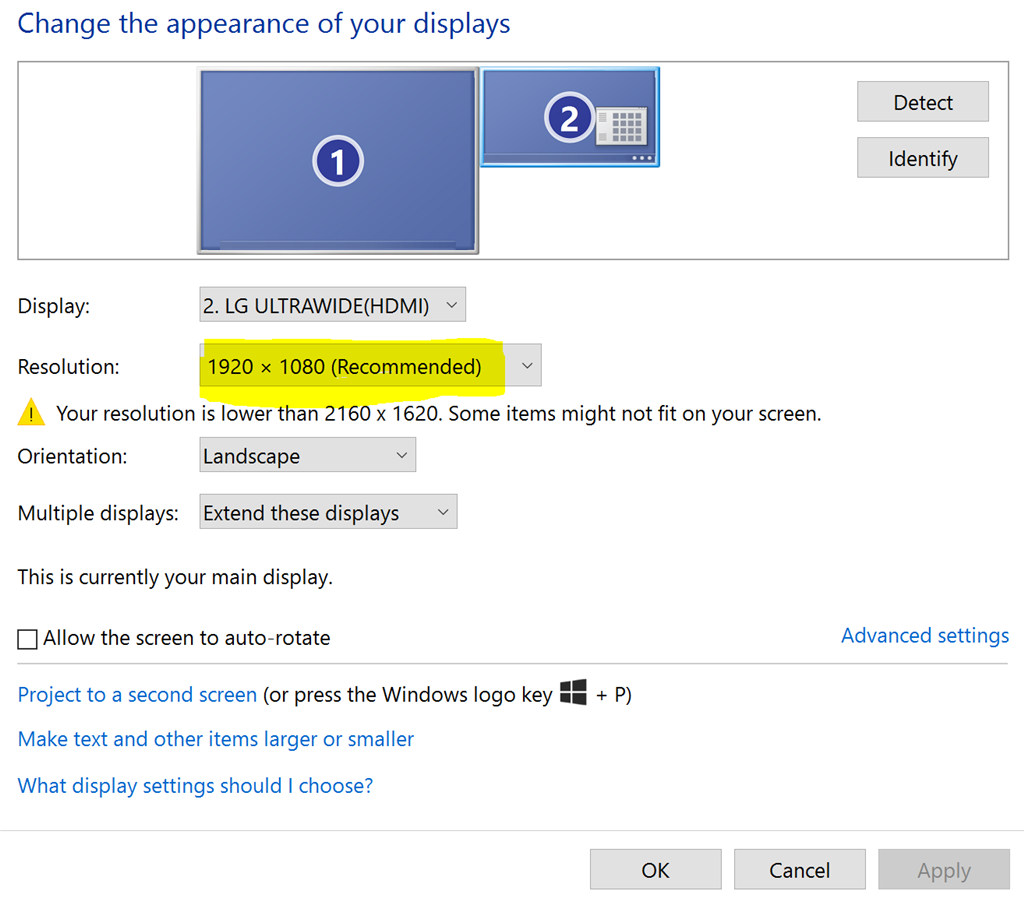Open What display settings should I choose link

click(x=195, y=786)
